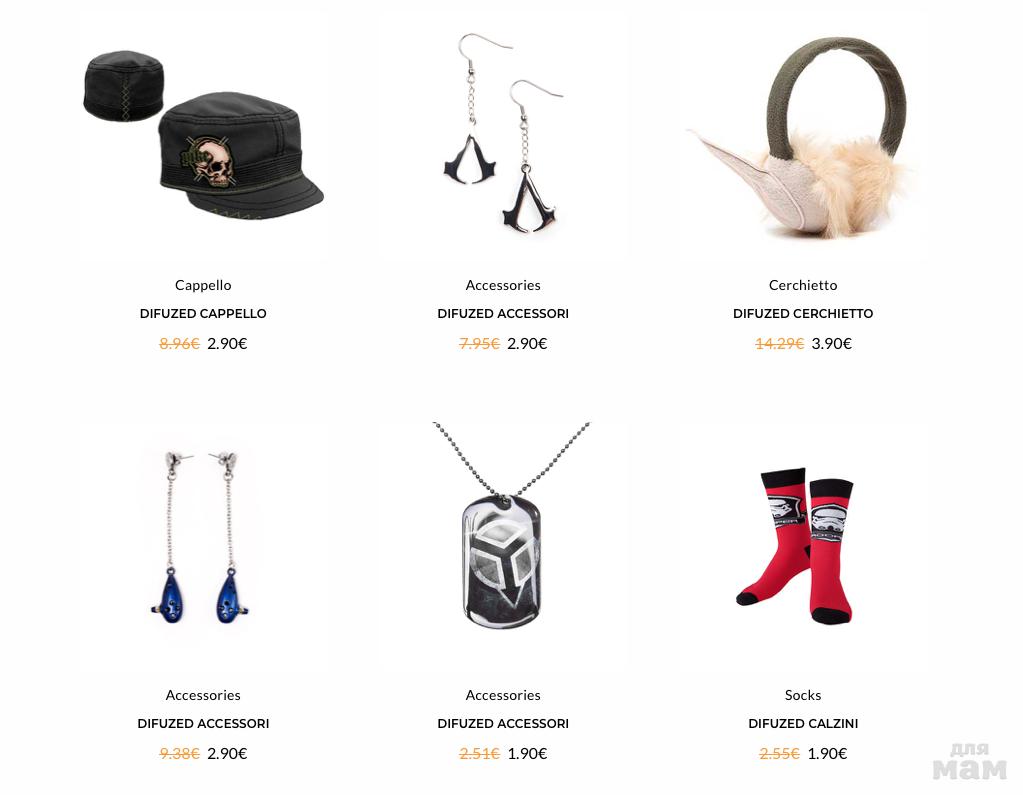Open the Assassin's Creed earrings image
This screenshot has width=1023, height=795.
coord(503,134)
